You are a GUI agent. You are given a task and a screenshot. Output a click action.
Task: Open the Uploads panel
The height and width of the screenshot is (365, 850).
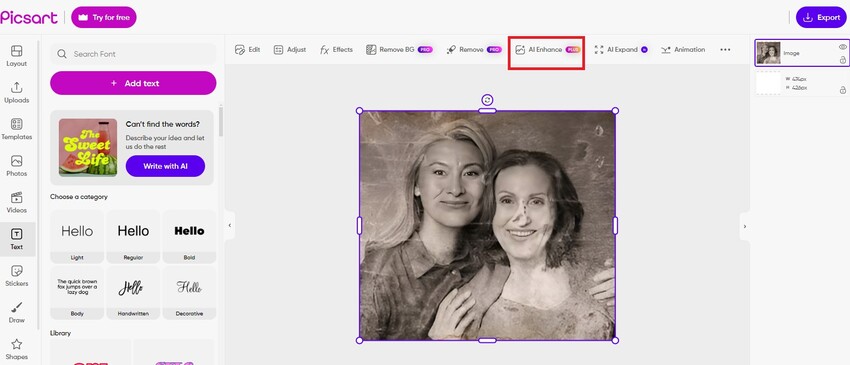pyautogui.click(x=16, y=92)
